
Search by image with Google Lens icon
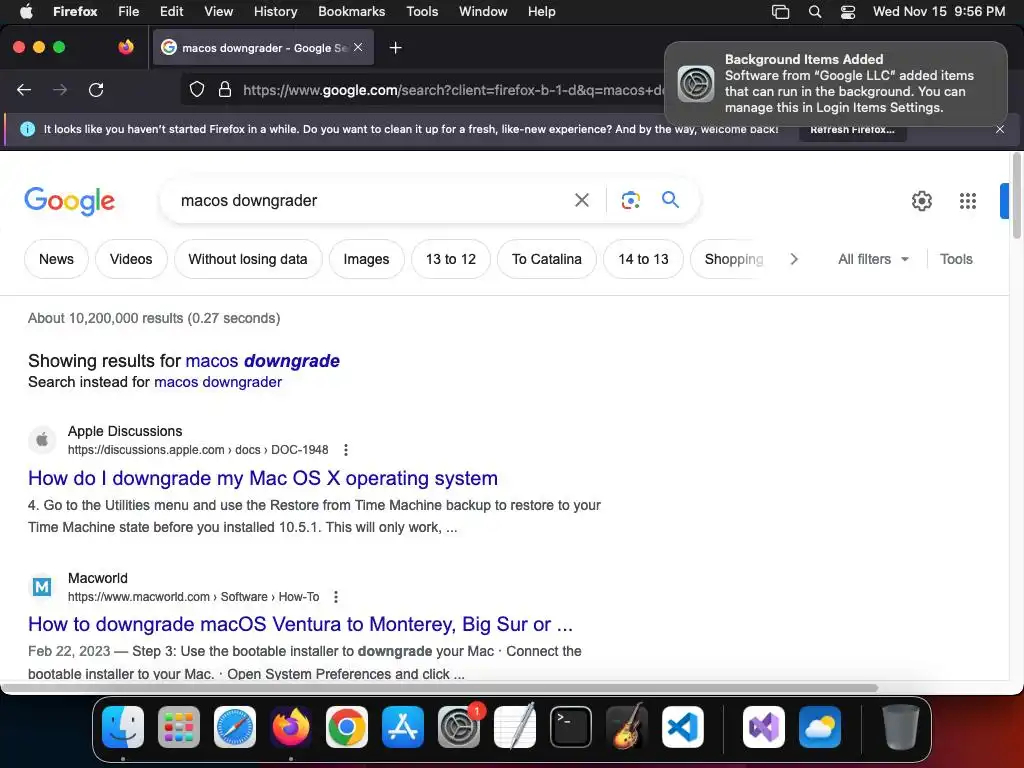630,200
